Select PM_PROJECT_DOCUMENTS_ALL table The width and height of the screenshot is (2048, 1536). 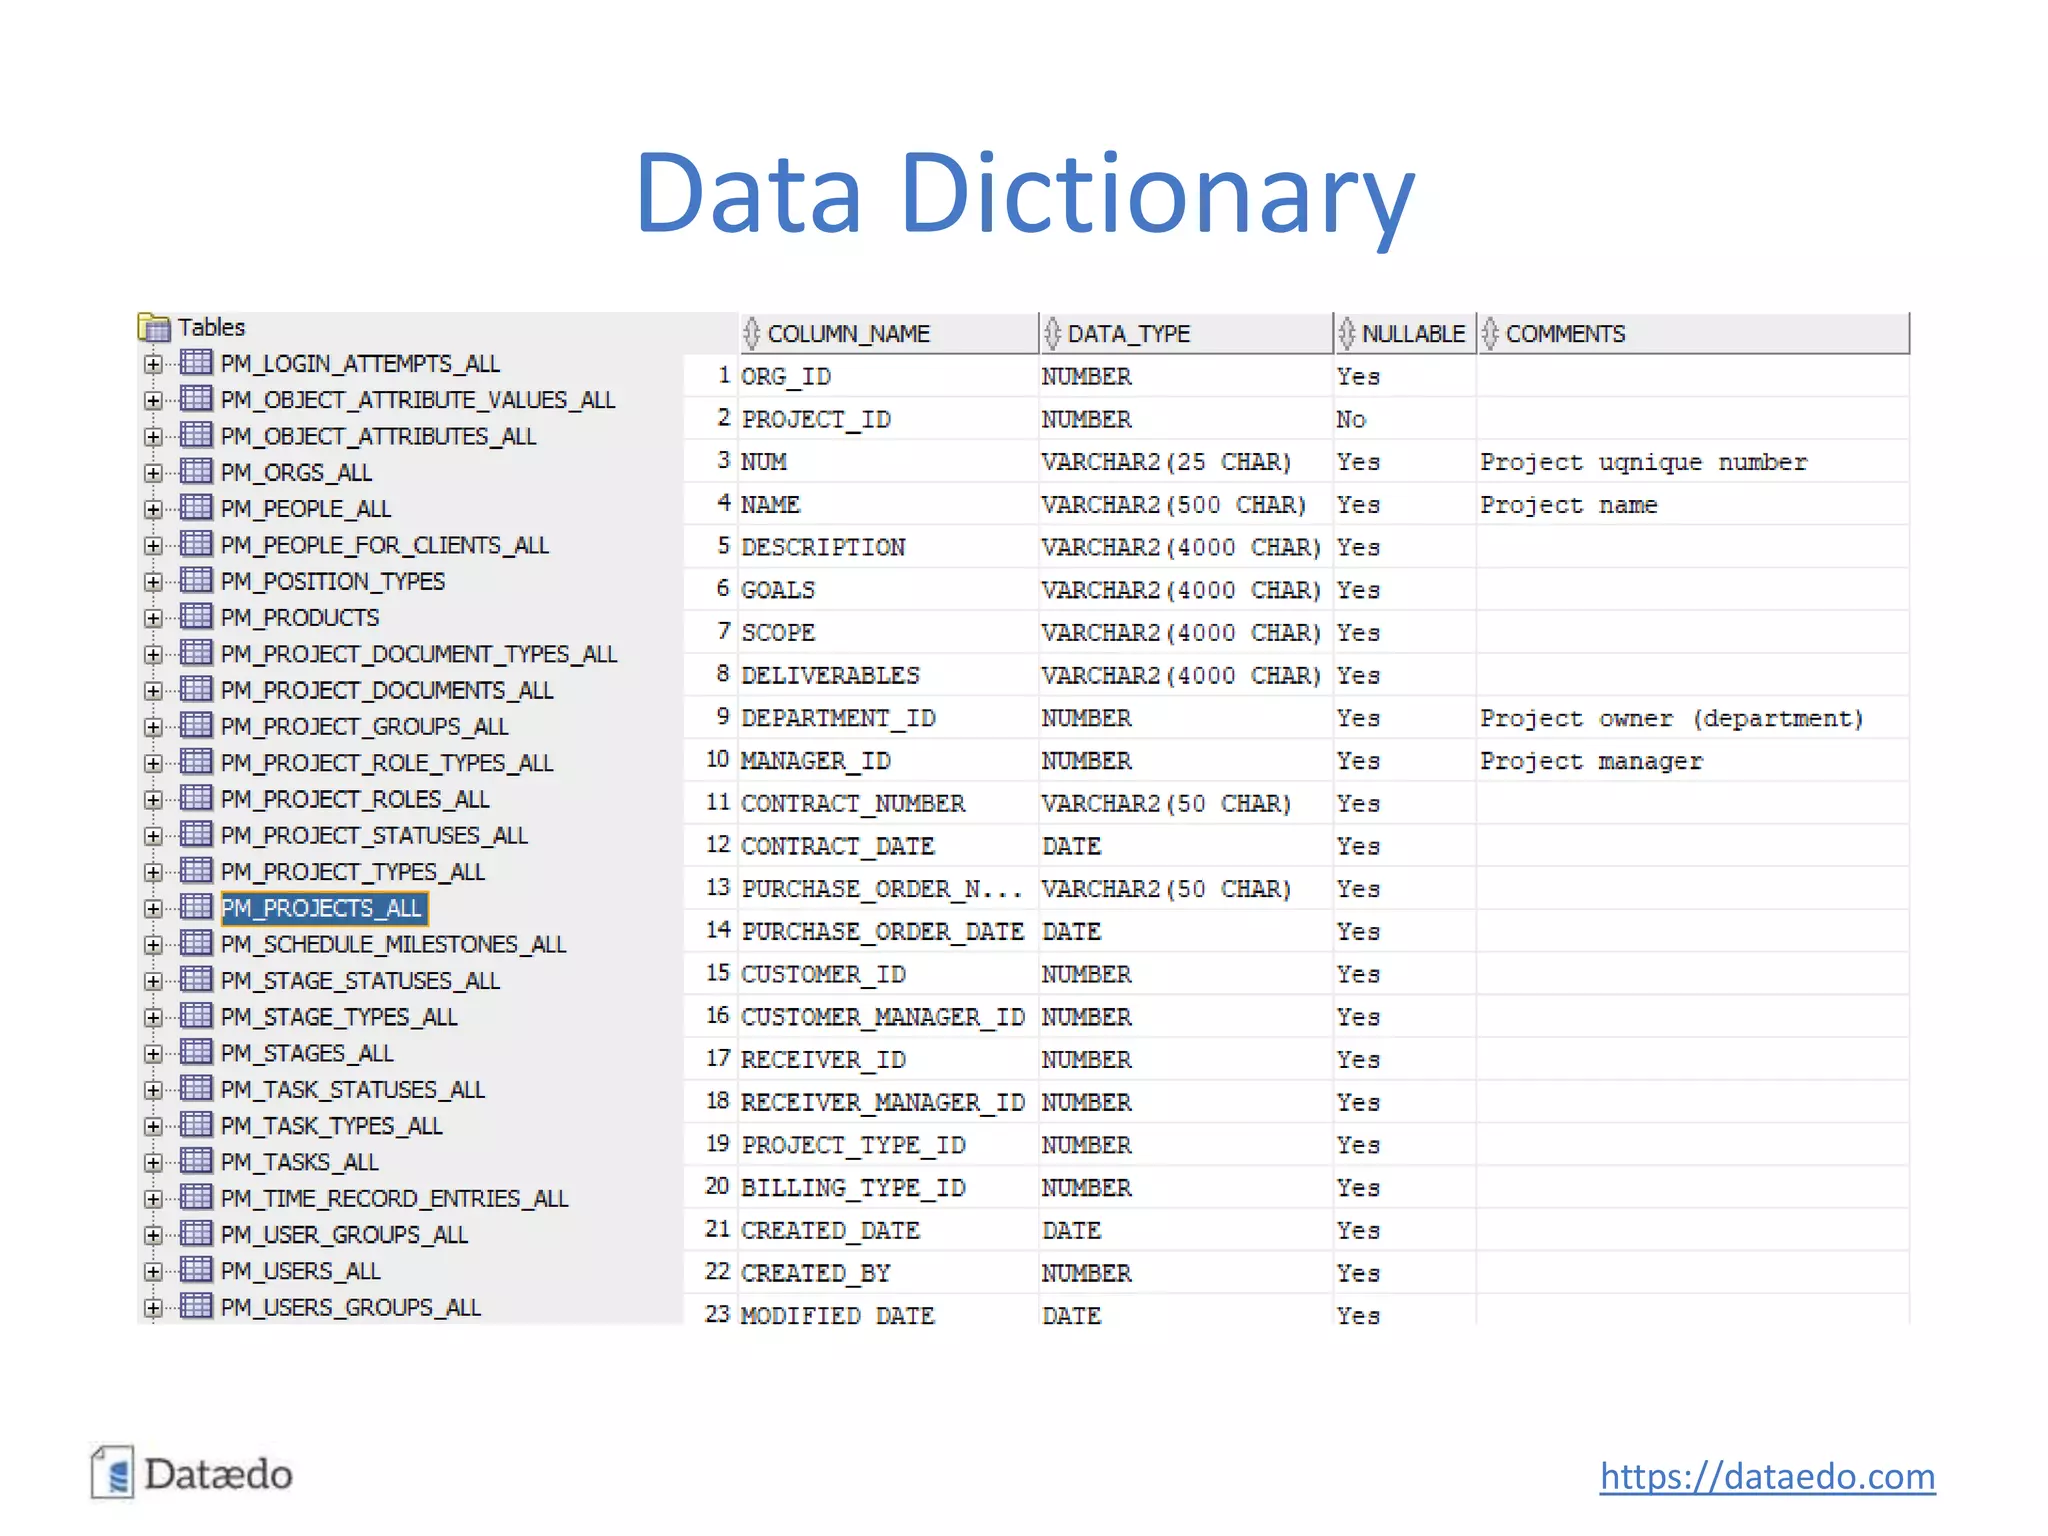point(386,690)
